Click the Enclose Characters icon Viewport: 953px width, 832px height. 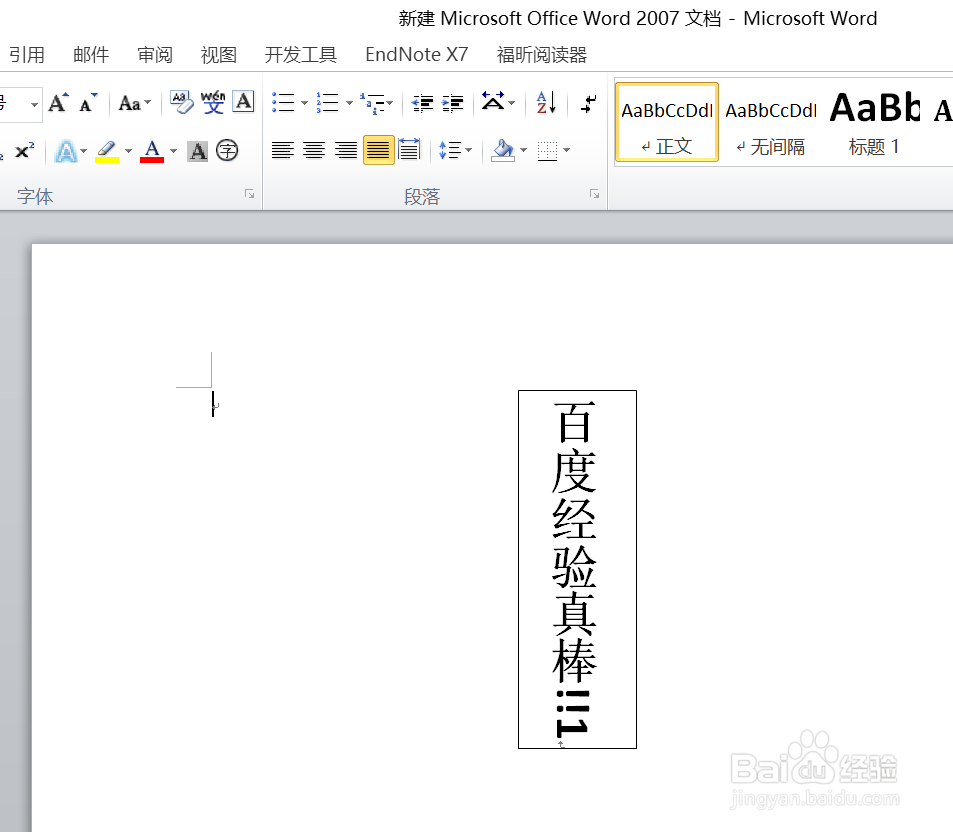(228, 150)
